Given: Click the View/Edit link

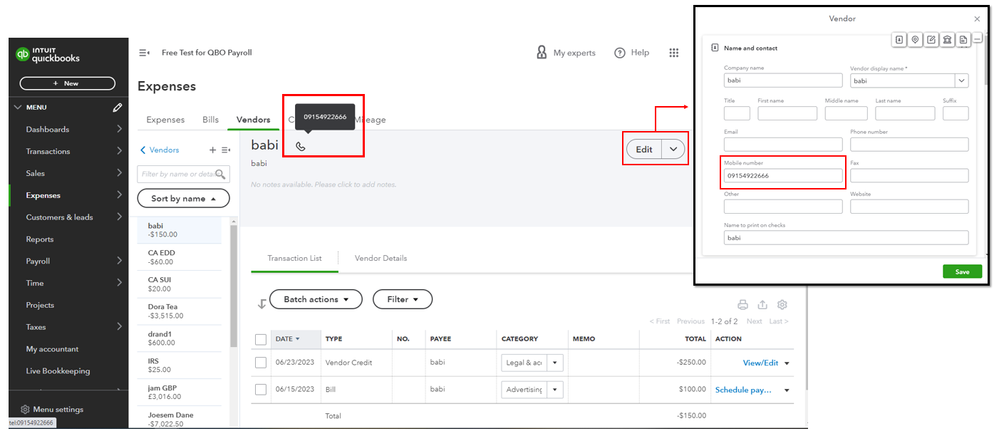Looking at the screenshot, I should pyautogui.click(x=761, y=363).
